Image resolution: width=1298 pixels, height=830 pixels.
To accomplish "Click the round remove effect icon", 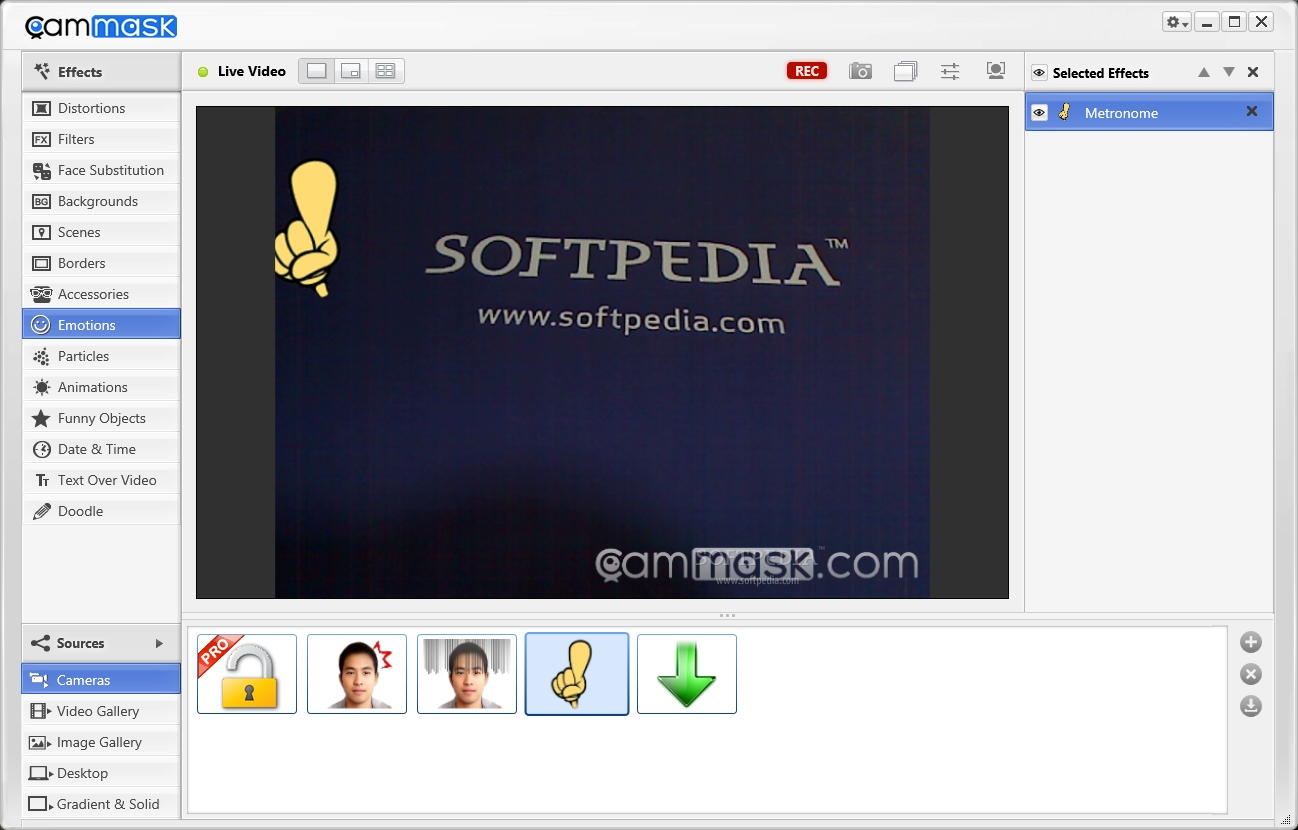I will tap(1251, 674).
